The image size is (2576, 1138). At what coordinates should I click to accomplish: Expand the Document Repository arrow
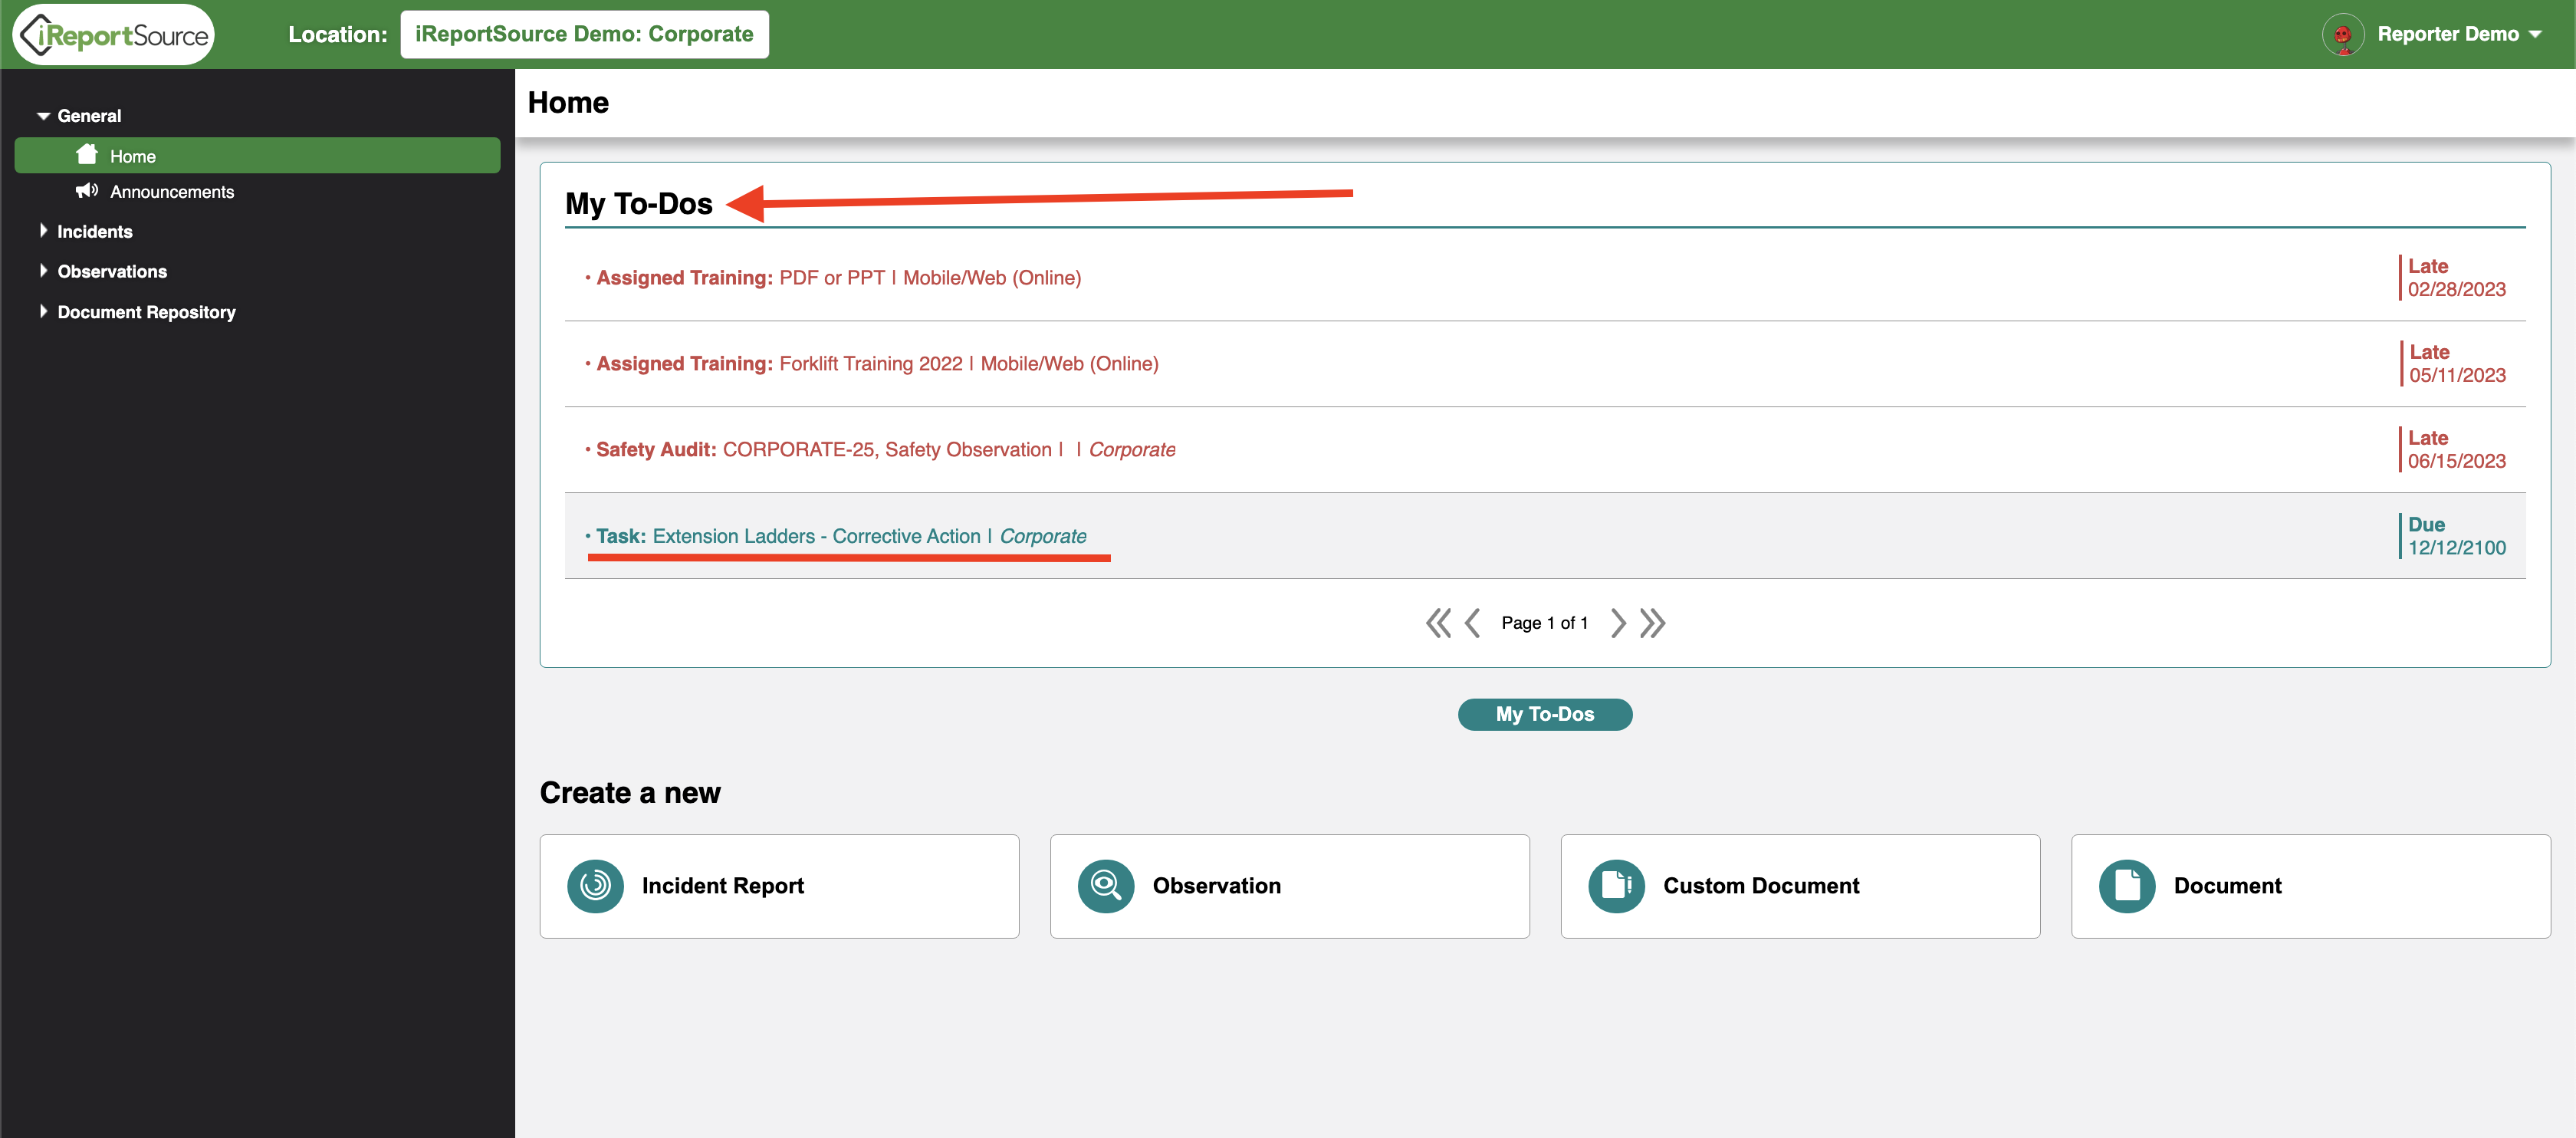(x=43, y=312)
